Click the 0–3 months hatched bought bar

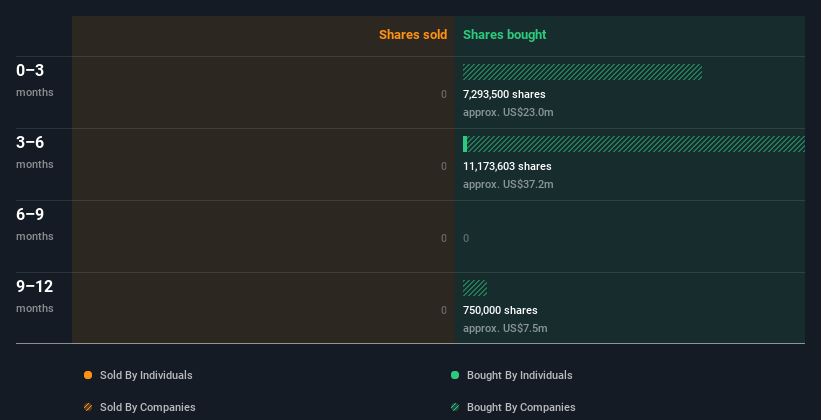pos(582,72)
